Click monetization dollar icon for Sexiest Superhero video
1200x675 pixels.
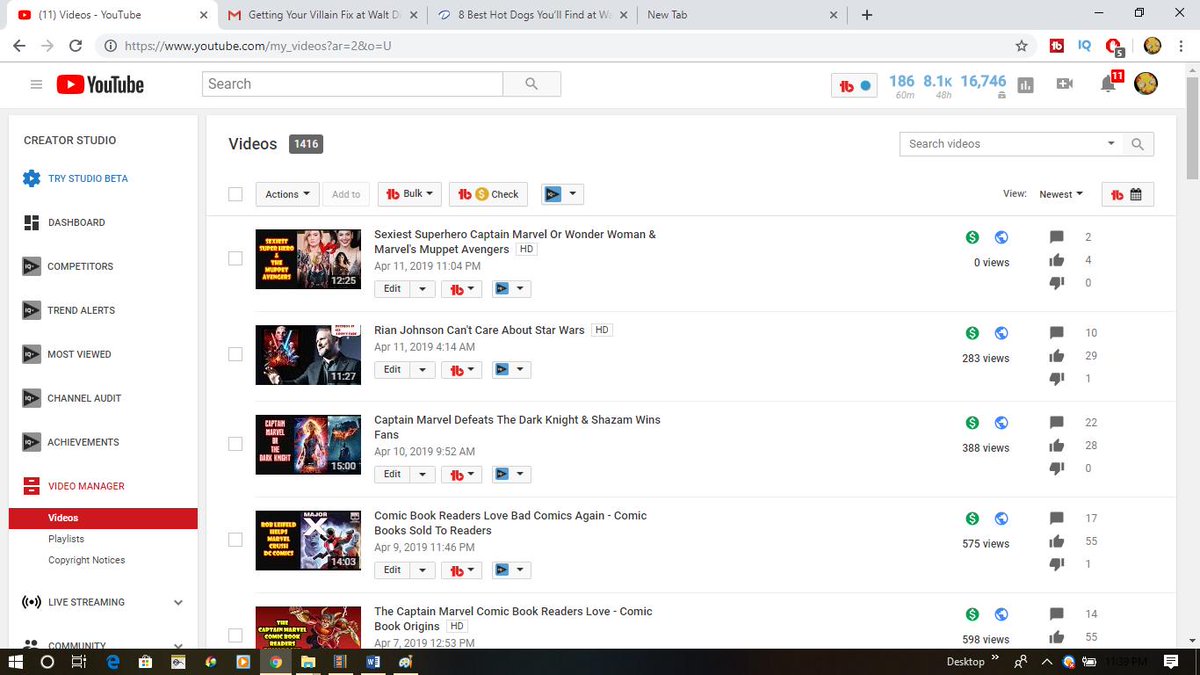tap(972, 237)
